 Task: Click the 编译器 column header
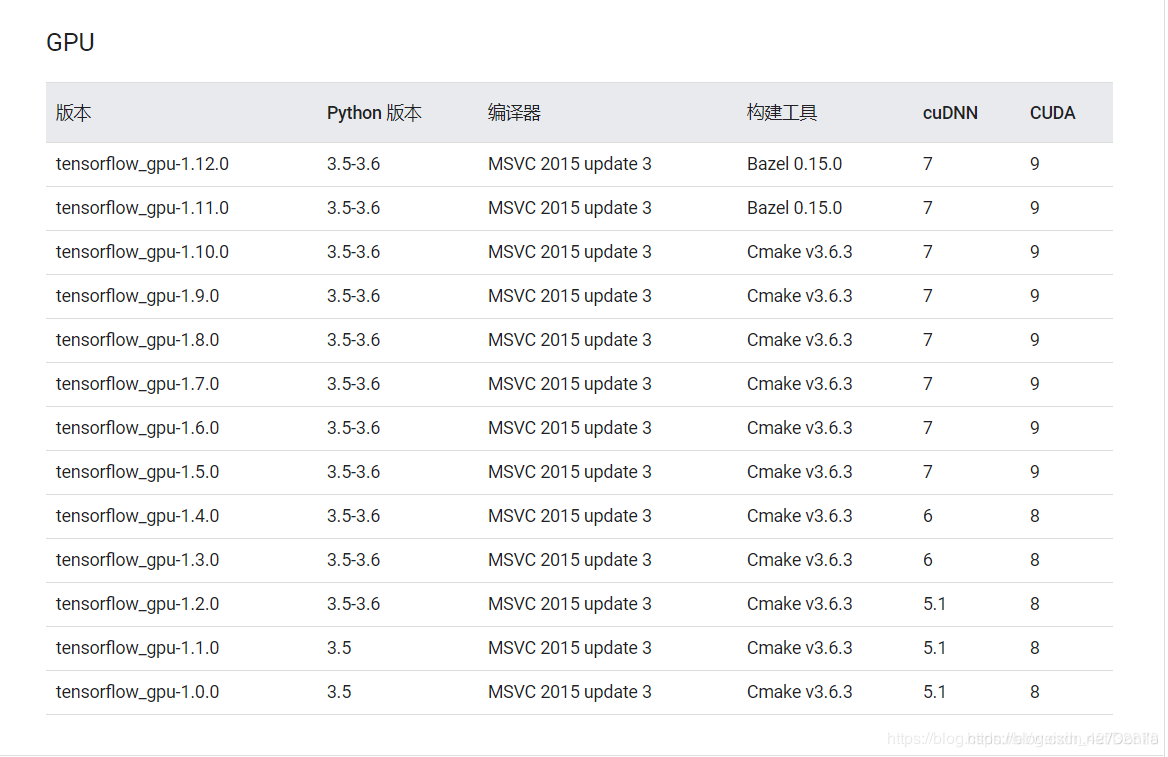(514, 113)
